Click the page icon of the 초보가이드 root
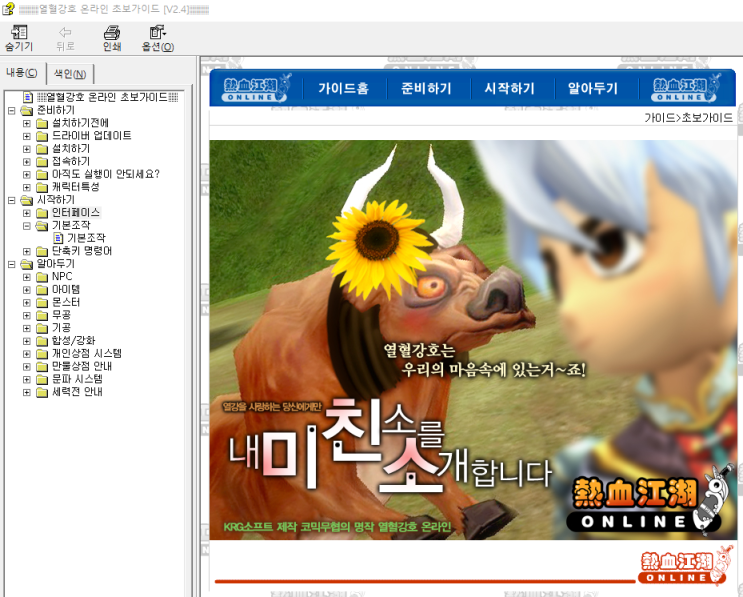 point(28,97)
